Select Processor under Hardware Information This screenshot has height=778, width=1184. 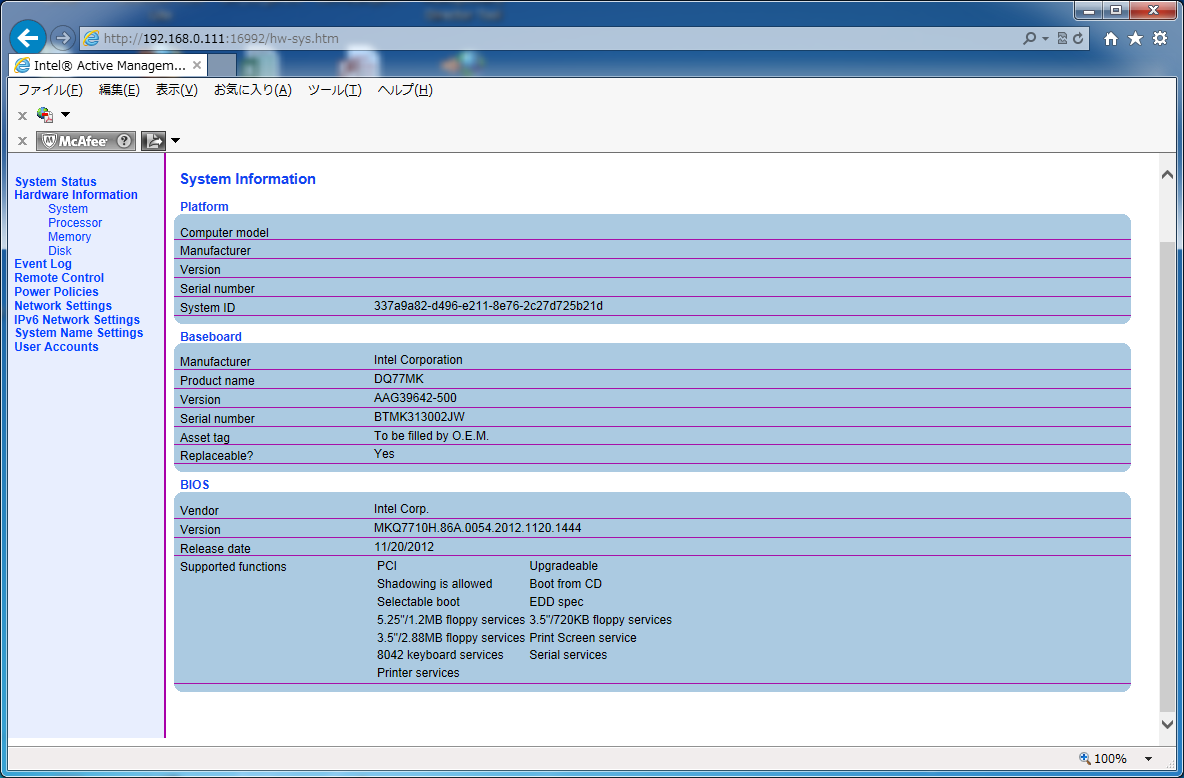tap(75, 223)
